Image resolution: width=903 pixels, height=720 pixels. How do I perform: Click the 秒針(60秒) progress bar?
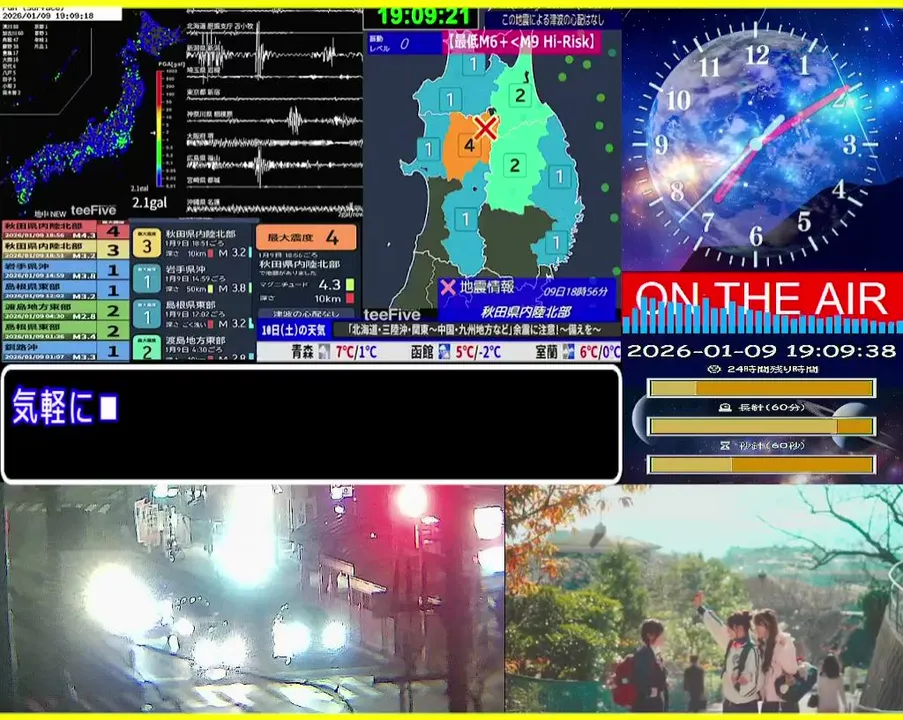(x=761, y=465)
